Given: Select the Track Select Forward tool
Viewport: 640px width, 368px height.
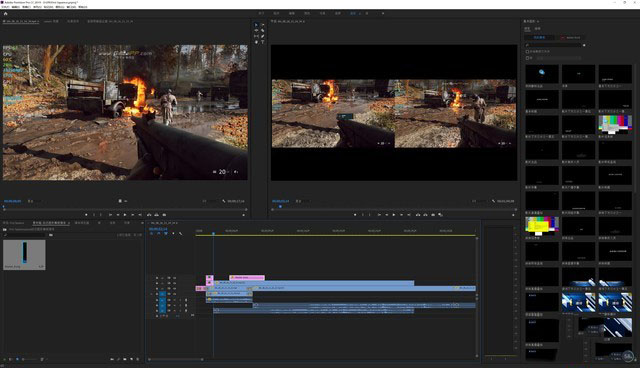Looking at the screenshot, I should tap(262, 25).
